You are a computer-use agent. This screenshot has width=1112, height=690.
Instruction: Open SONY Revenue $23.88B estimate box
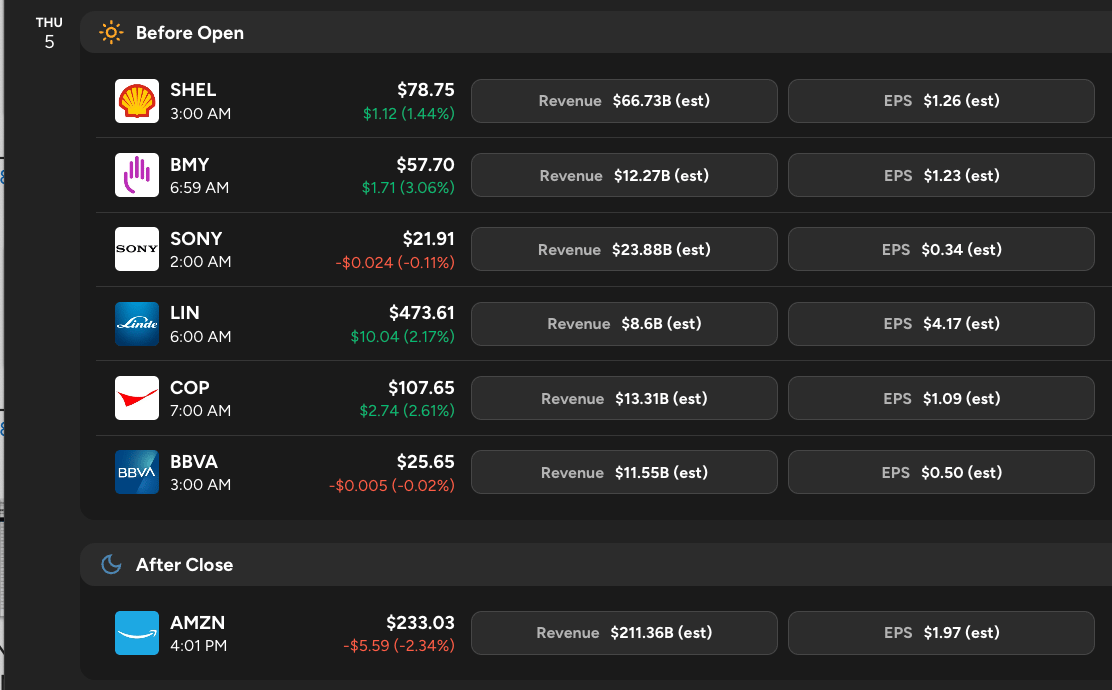(x=624, y=249)
